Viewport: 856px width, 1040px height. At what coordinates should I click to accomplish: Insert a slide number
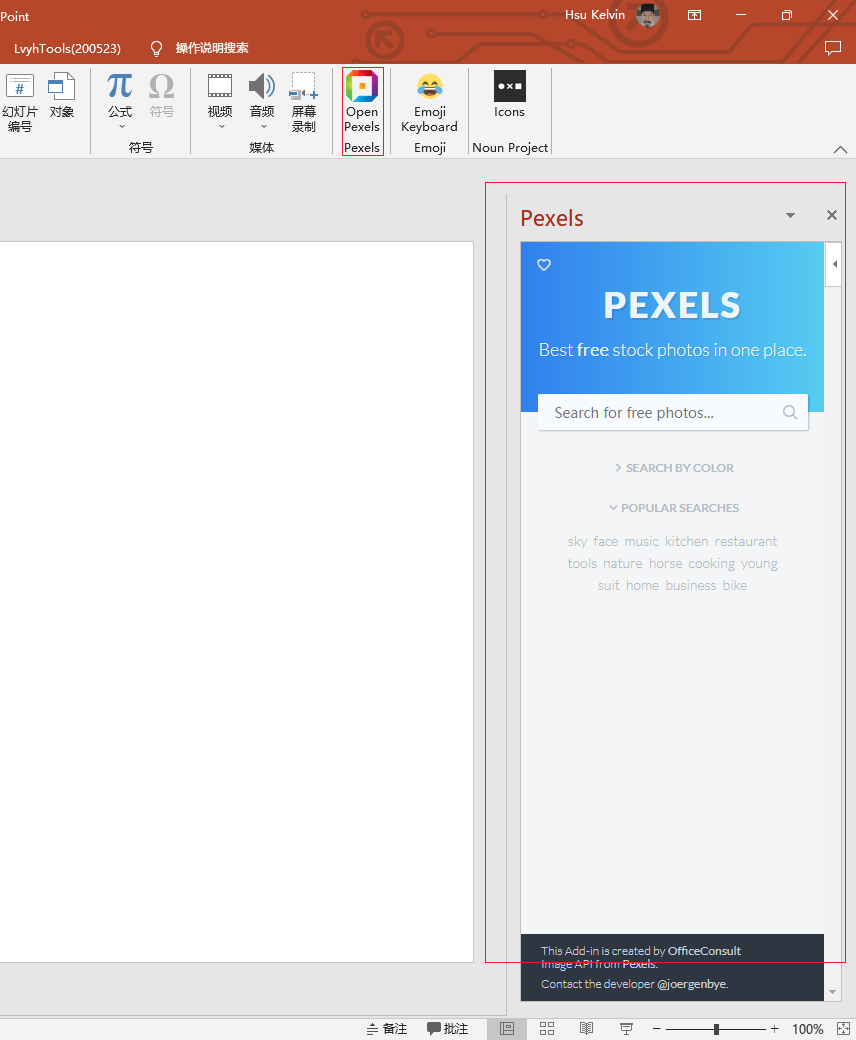(x=20, y=103)
